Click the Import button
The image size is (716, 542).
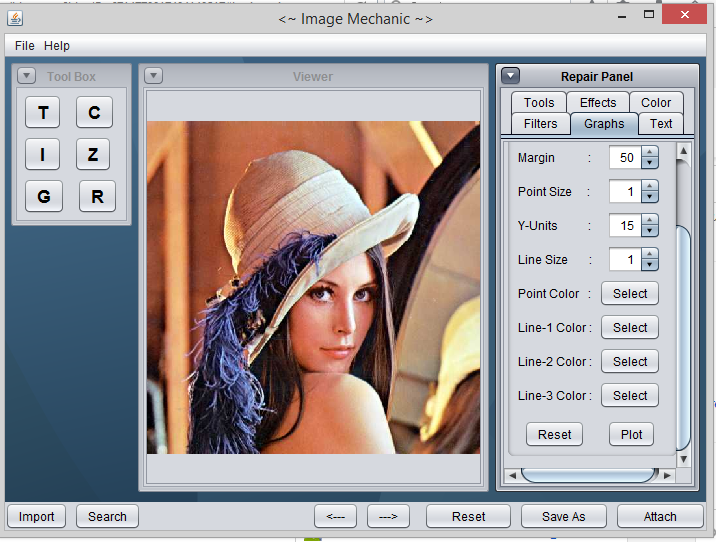pos(37,516)
